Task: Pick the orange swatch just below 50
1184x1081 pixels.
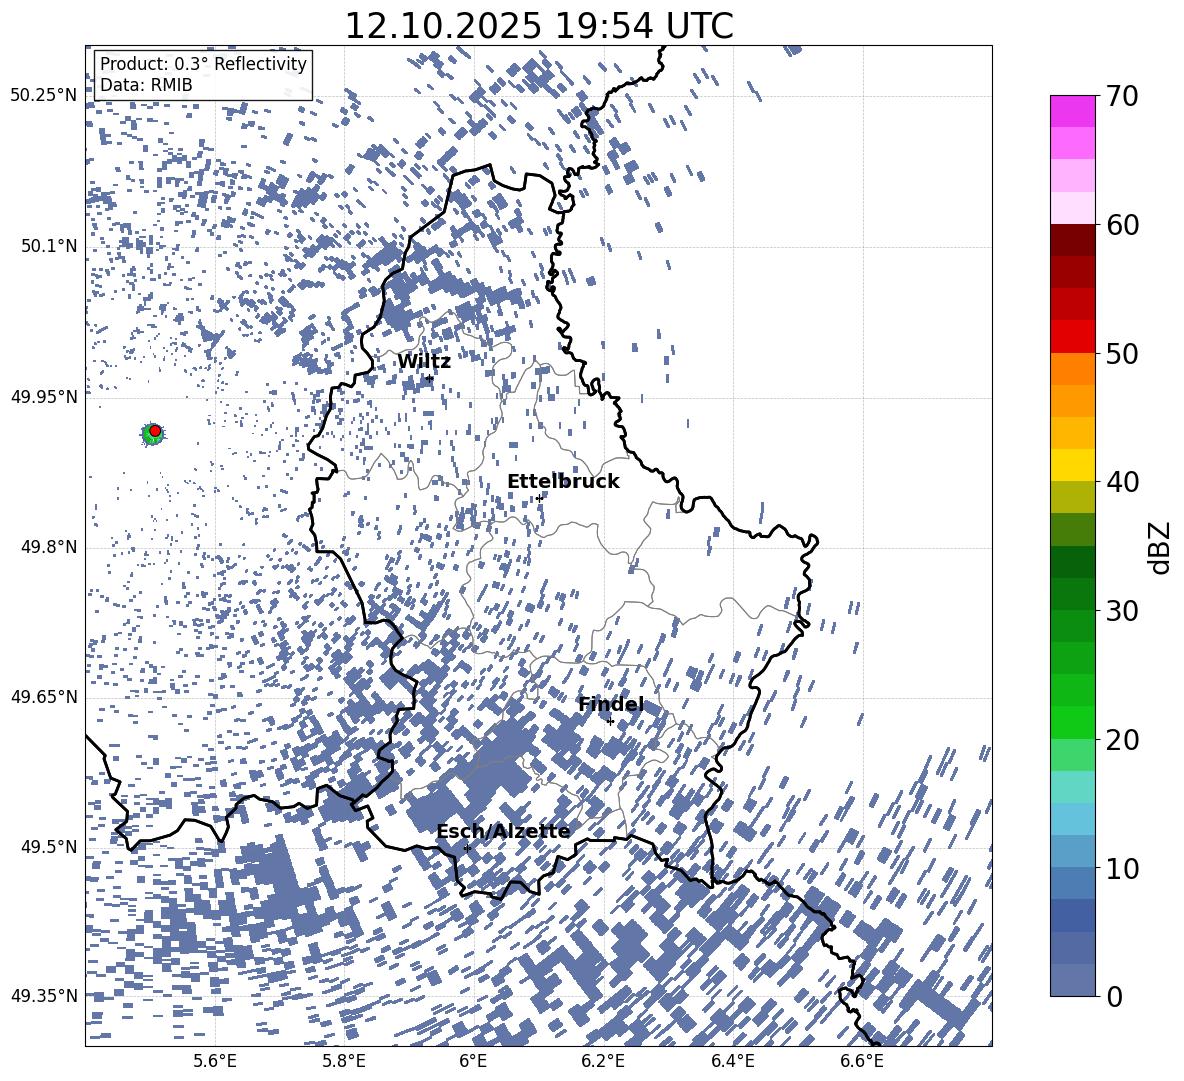Action: point(1072,369)
